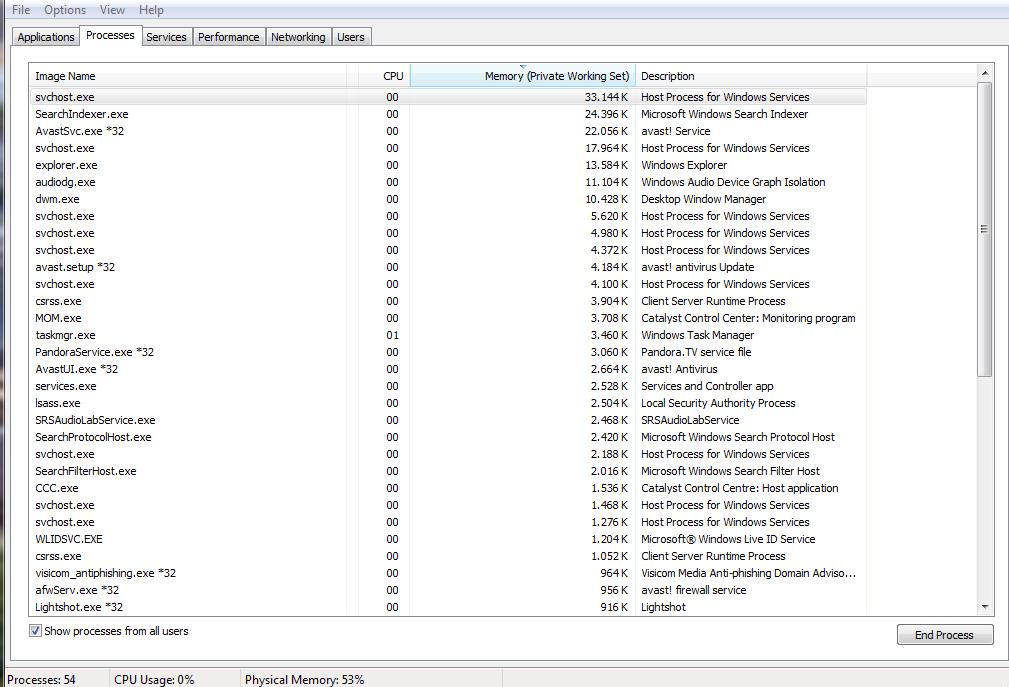The width and height of the screenshot is (1009, 687).
Task: Open the Help menu
Action: click(151, 10)
